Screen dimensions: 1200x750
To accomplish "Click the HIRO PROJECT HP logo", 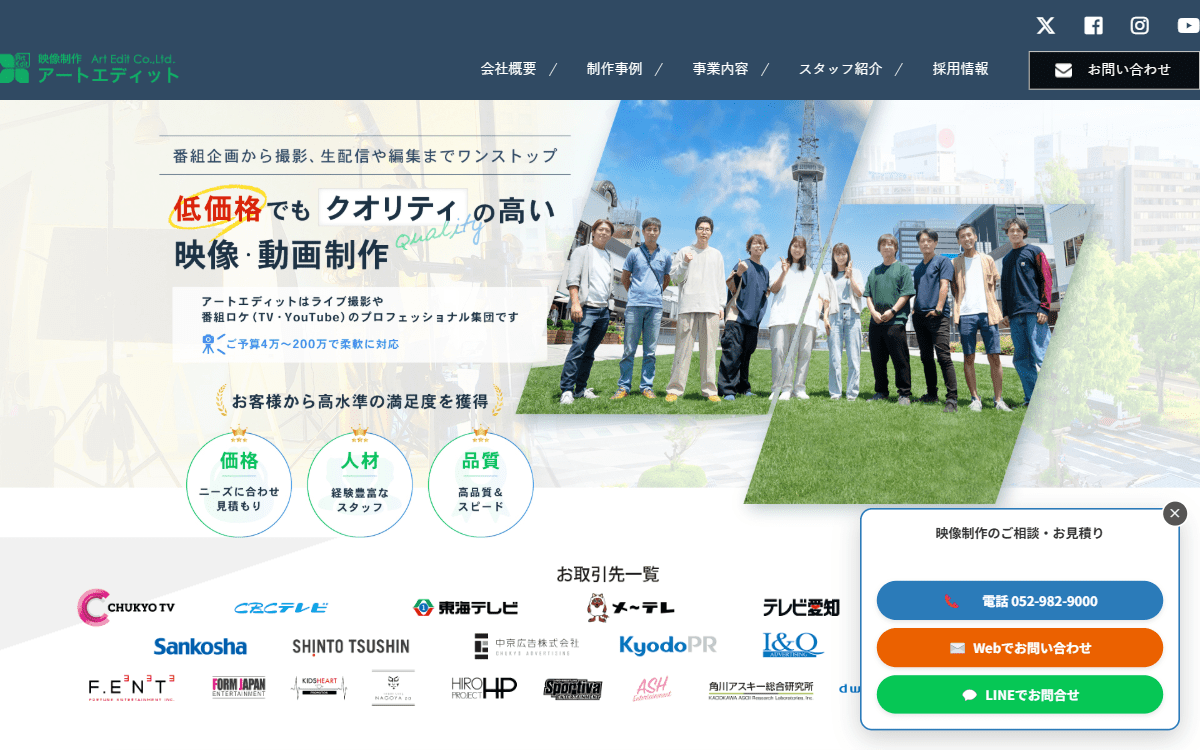I will (x=484, y=687).
